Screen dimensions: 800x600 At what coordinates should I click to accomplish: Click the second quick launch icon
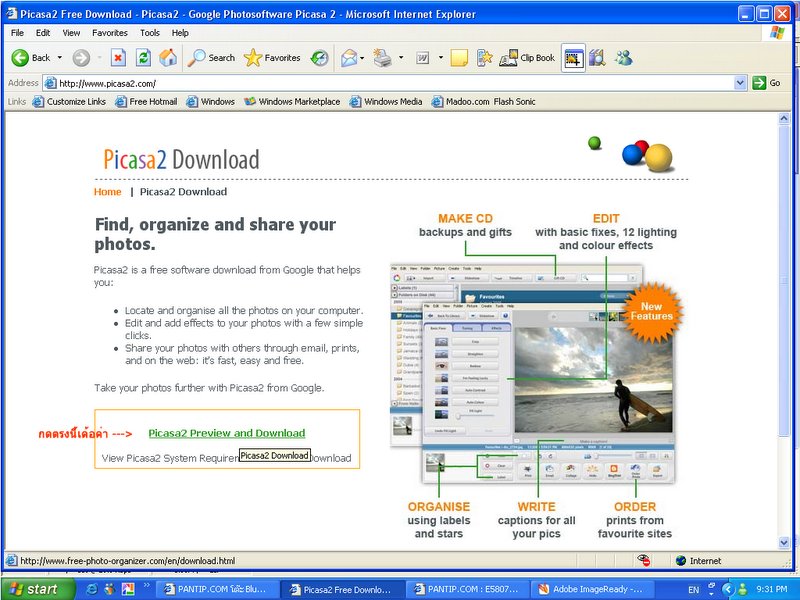110,589
